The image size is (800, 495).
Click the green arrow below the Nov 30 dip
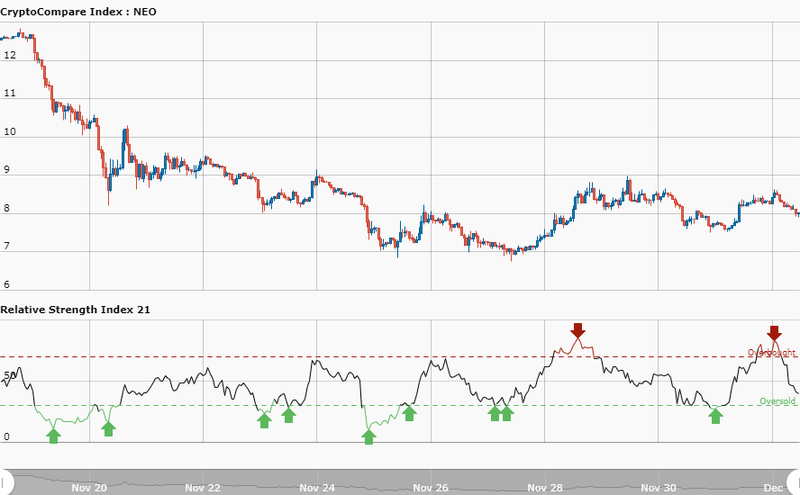click(x=715, y=415)
